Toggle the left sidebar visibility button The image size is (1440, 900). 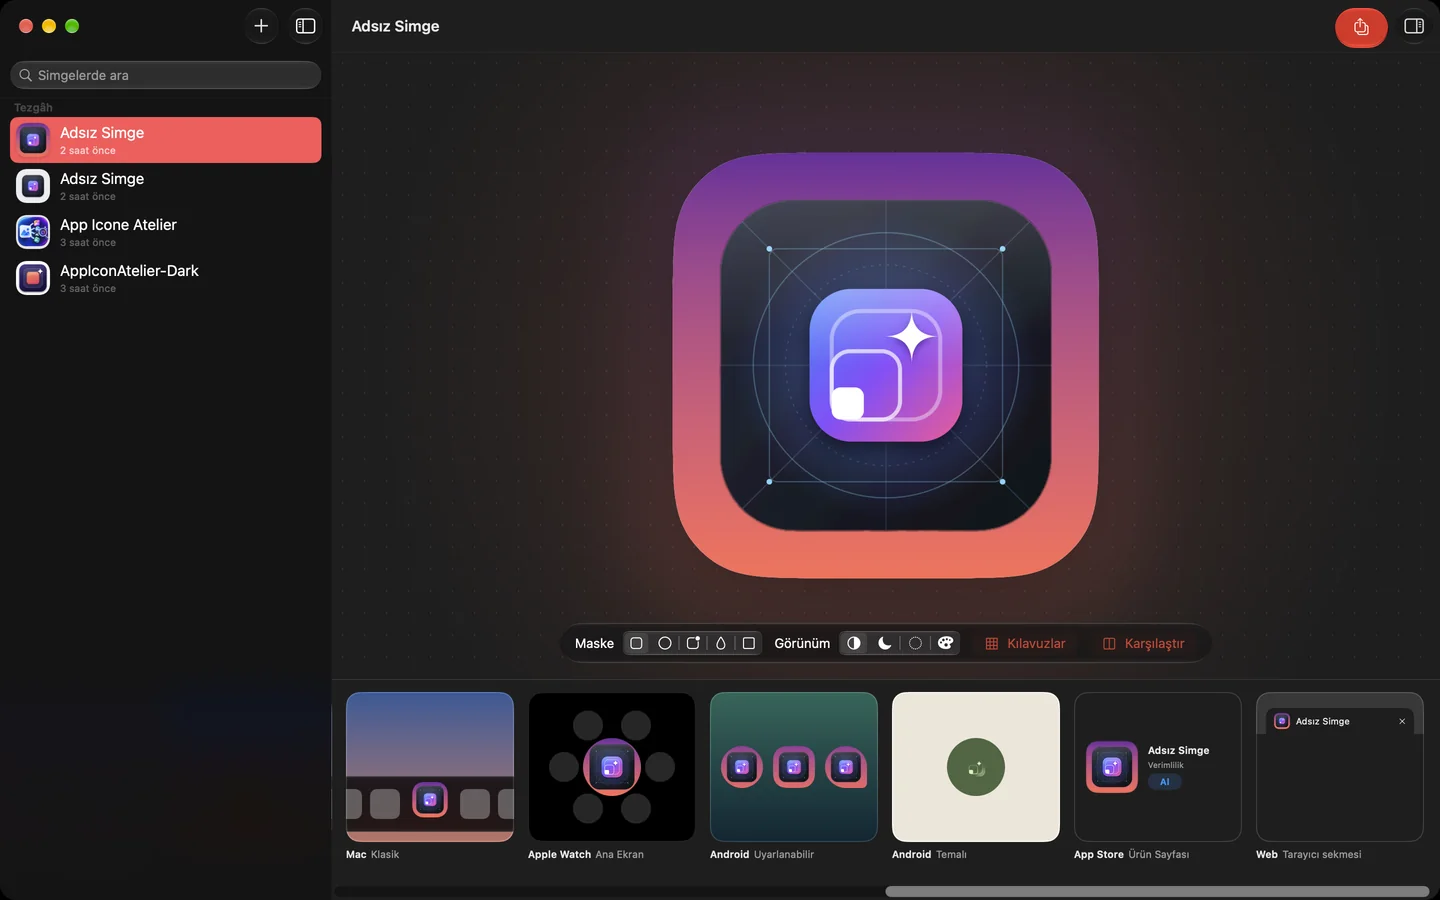coord(306,26)
